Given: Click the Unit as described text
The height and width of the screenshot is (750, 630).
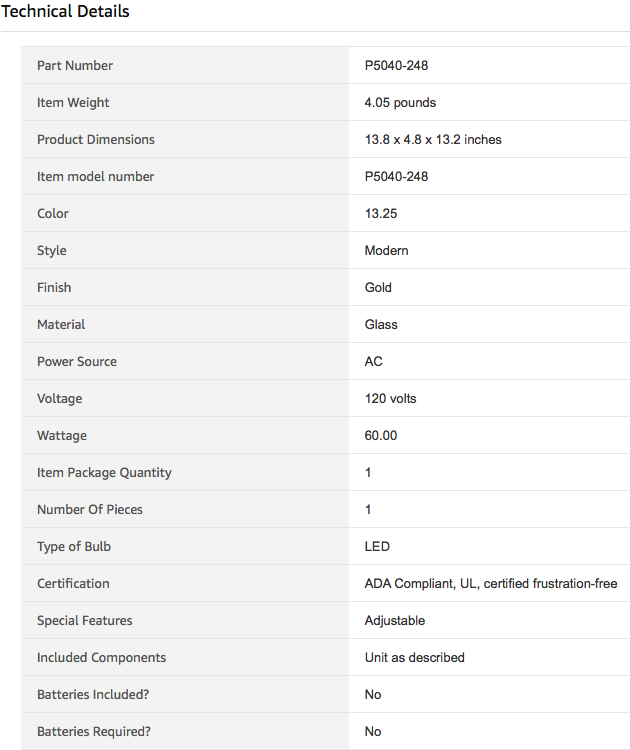Looking at the screenshot, I should [x=414, y=658].
